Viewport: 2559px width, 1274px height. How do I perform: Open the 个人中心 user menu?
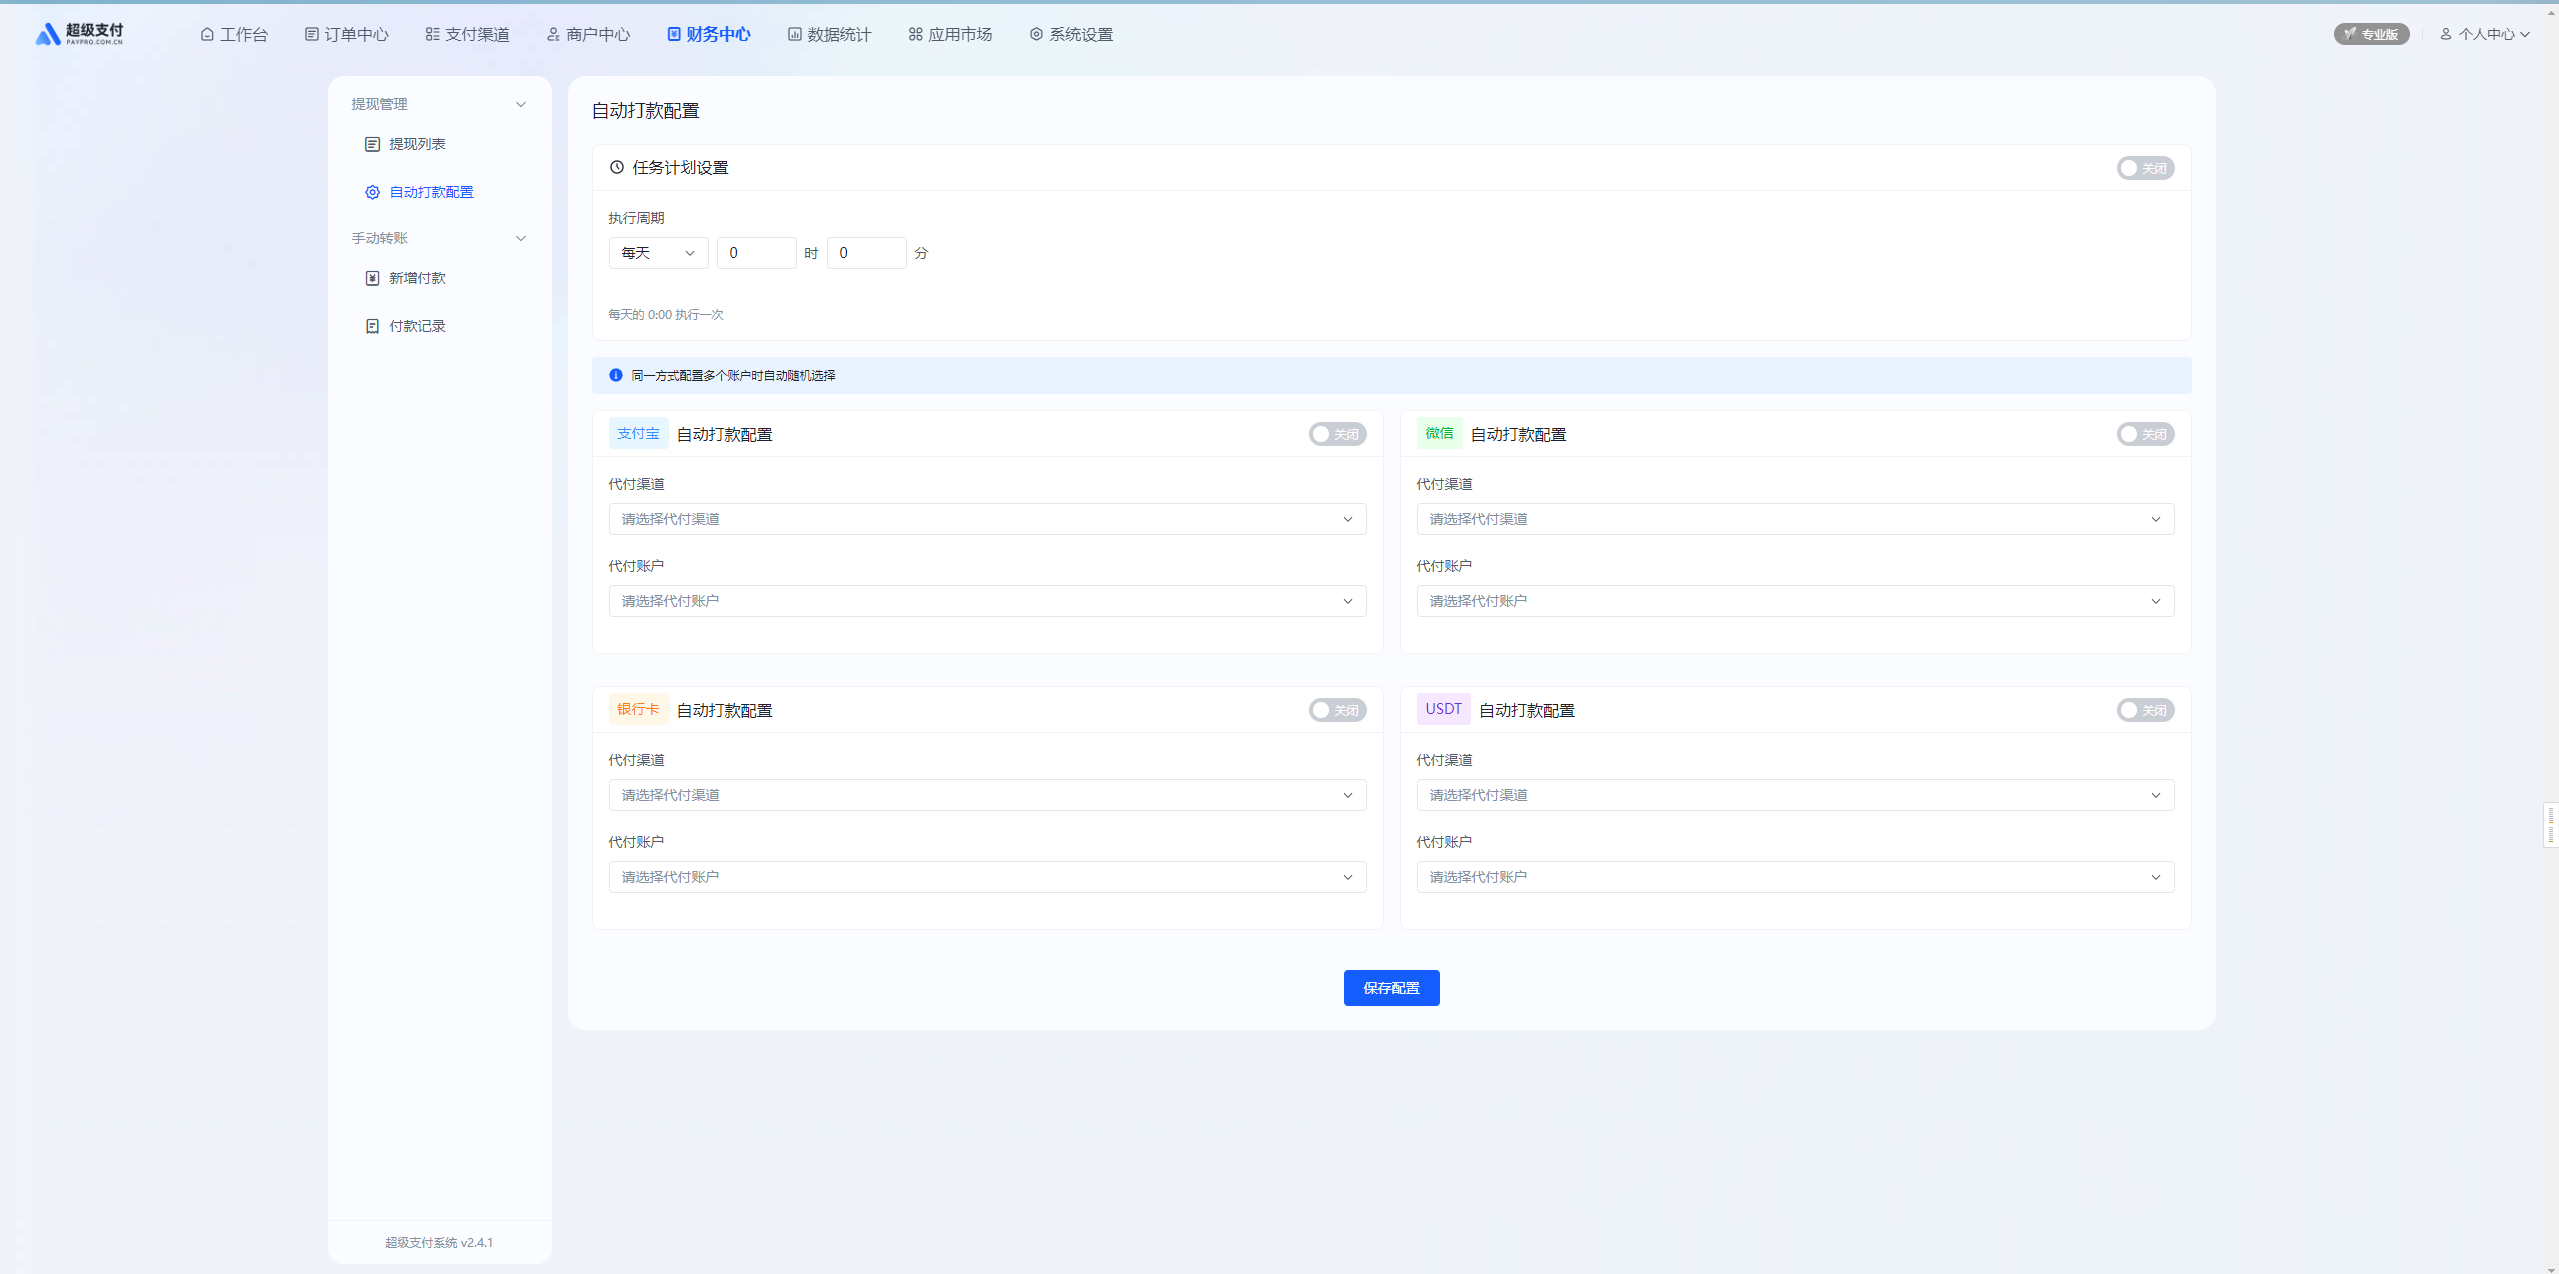pyautogui.click(x=2484, y=34)
